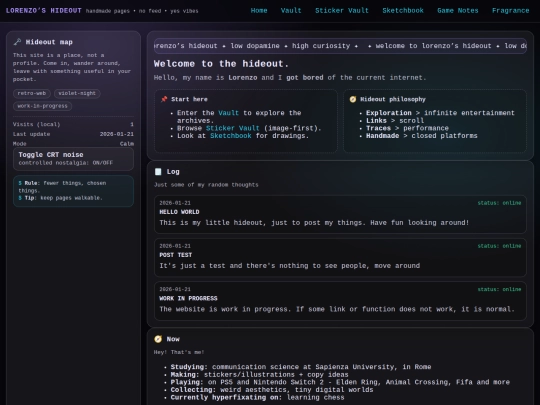Image resolution: width=540 pixels, height=405 pixels.
Task: Click the Currently hyperfixating on line
Action: tap(257, 397)
